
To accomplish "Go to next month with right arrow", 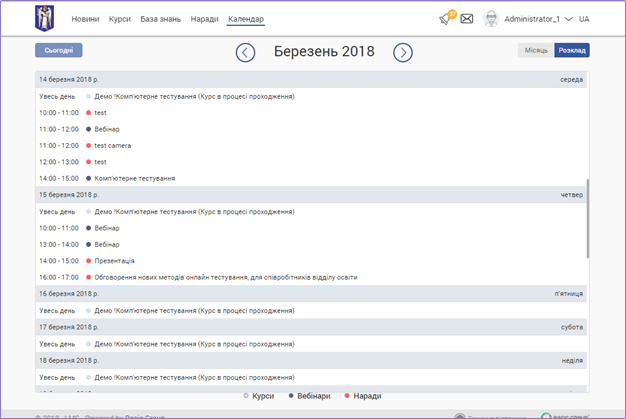I will coord(402,53).
